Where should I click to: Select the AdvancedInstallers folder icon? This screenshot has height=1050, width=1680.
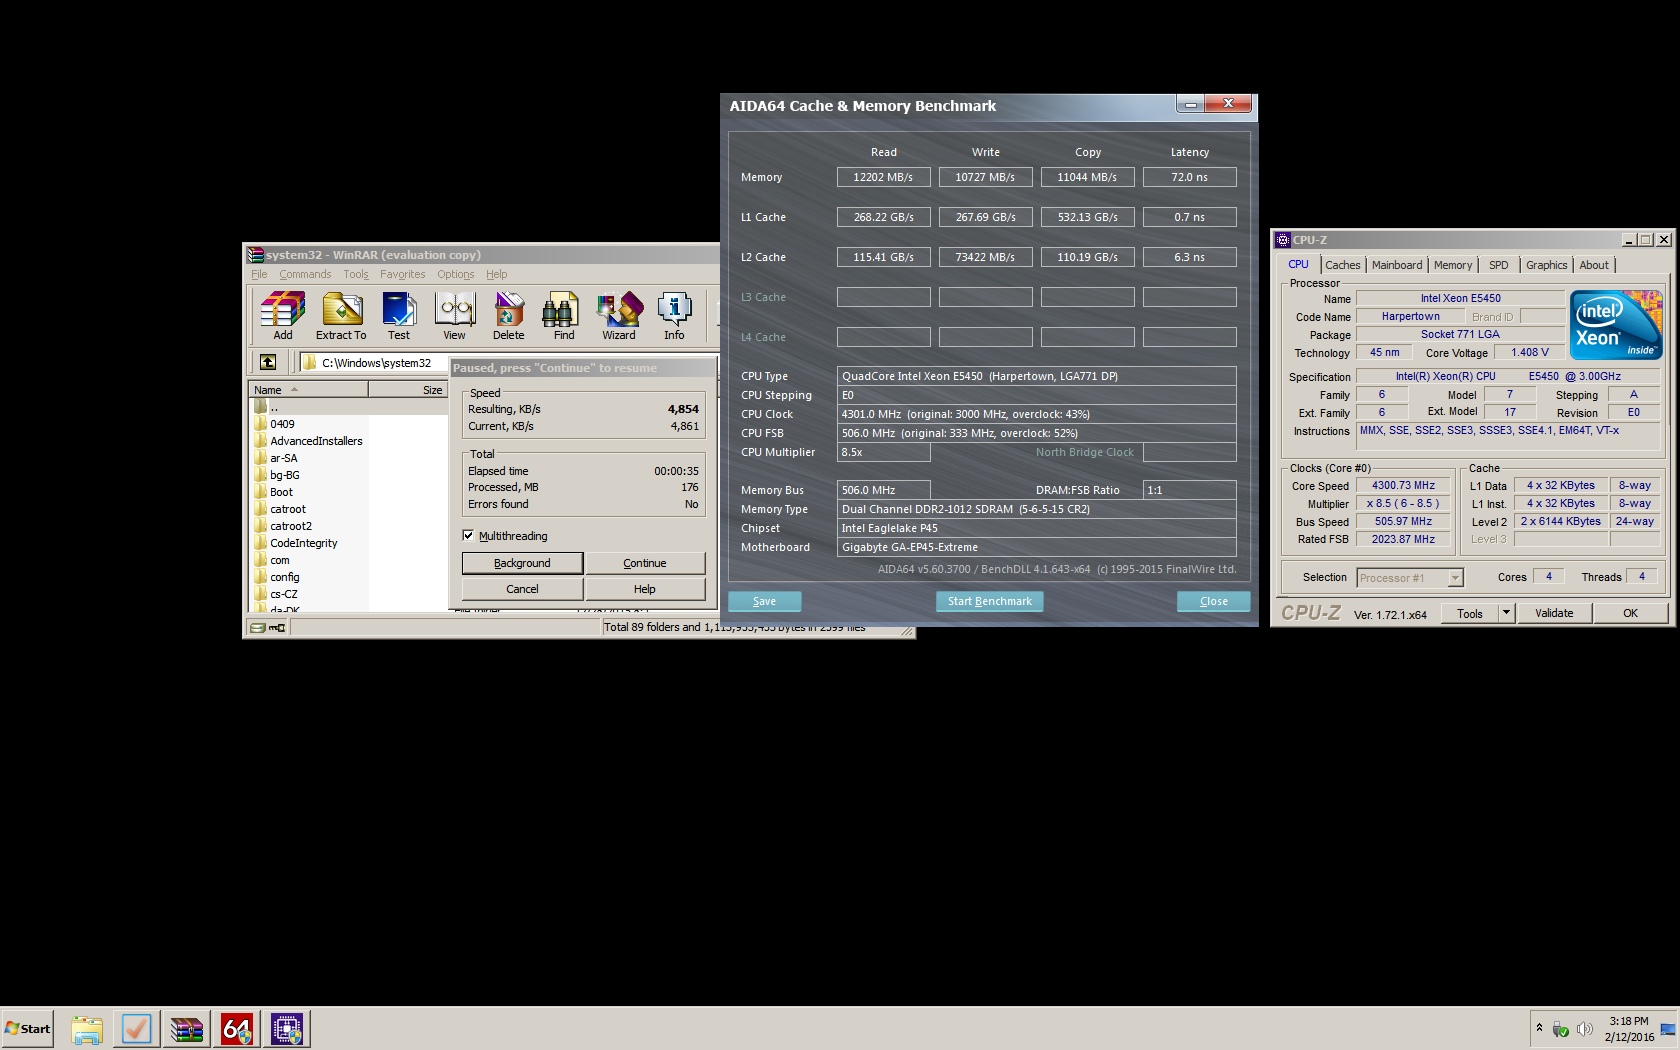tap(261, 441)
